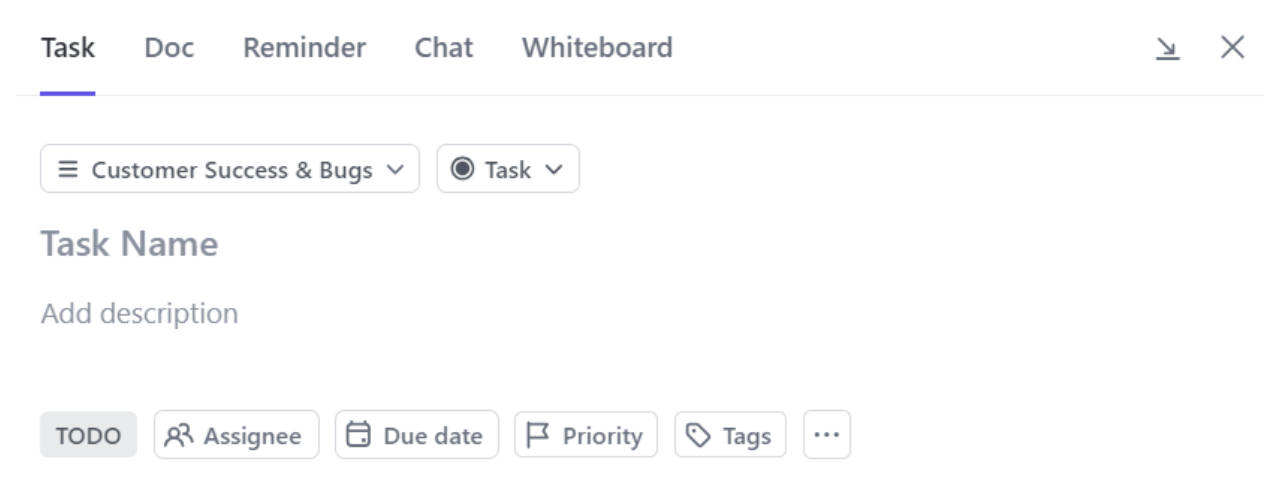
Task: Click the list icon beside Customer Success & Bugs
Action: (x=68, y=170)
